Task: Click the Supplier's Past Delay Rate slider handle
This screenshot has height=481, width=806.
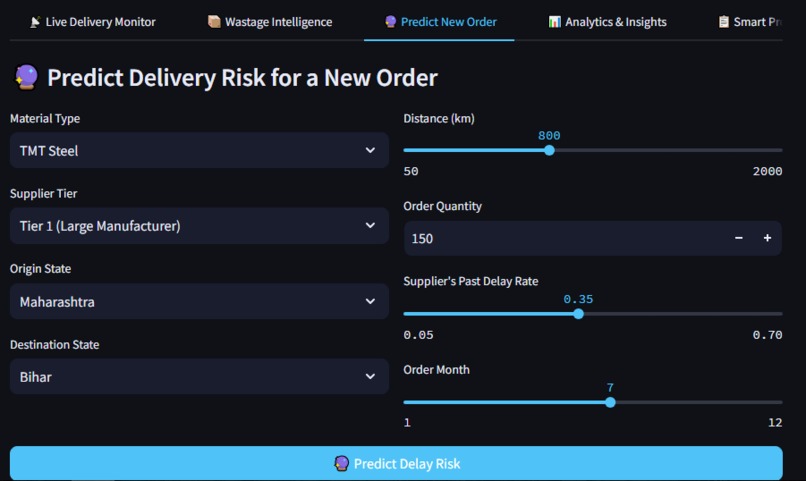Action: coord(578,313)
